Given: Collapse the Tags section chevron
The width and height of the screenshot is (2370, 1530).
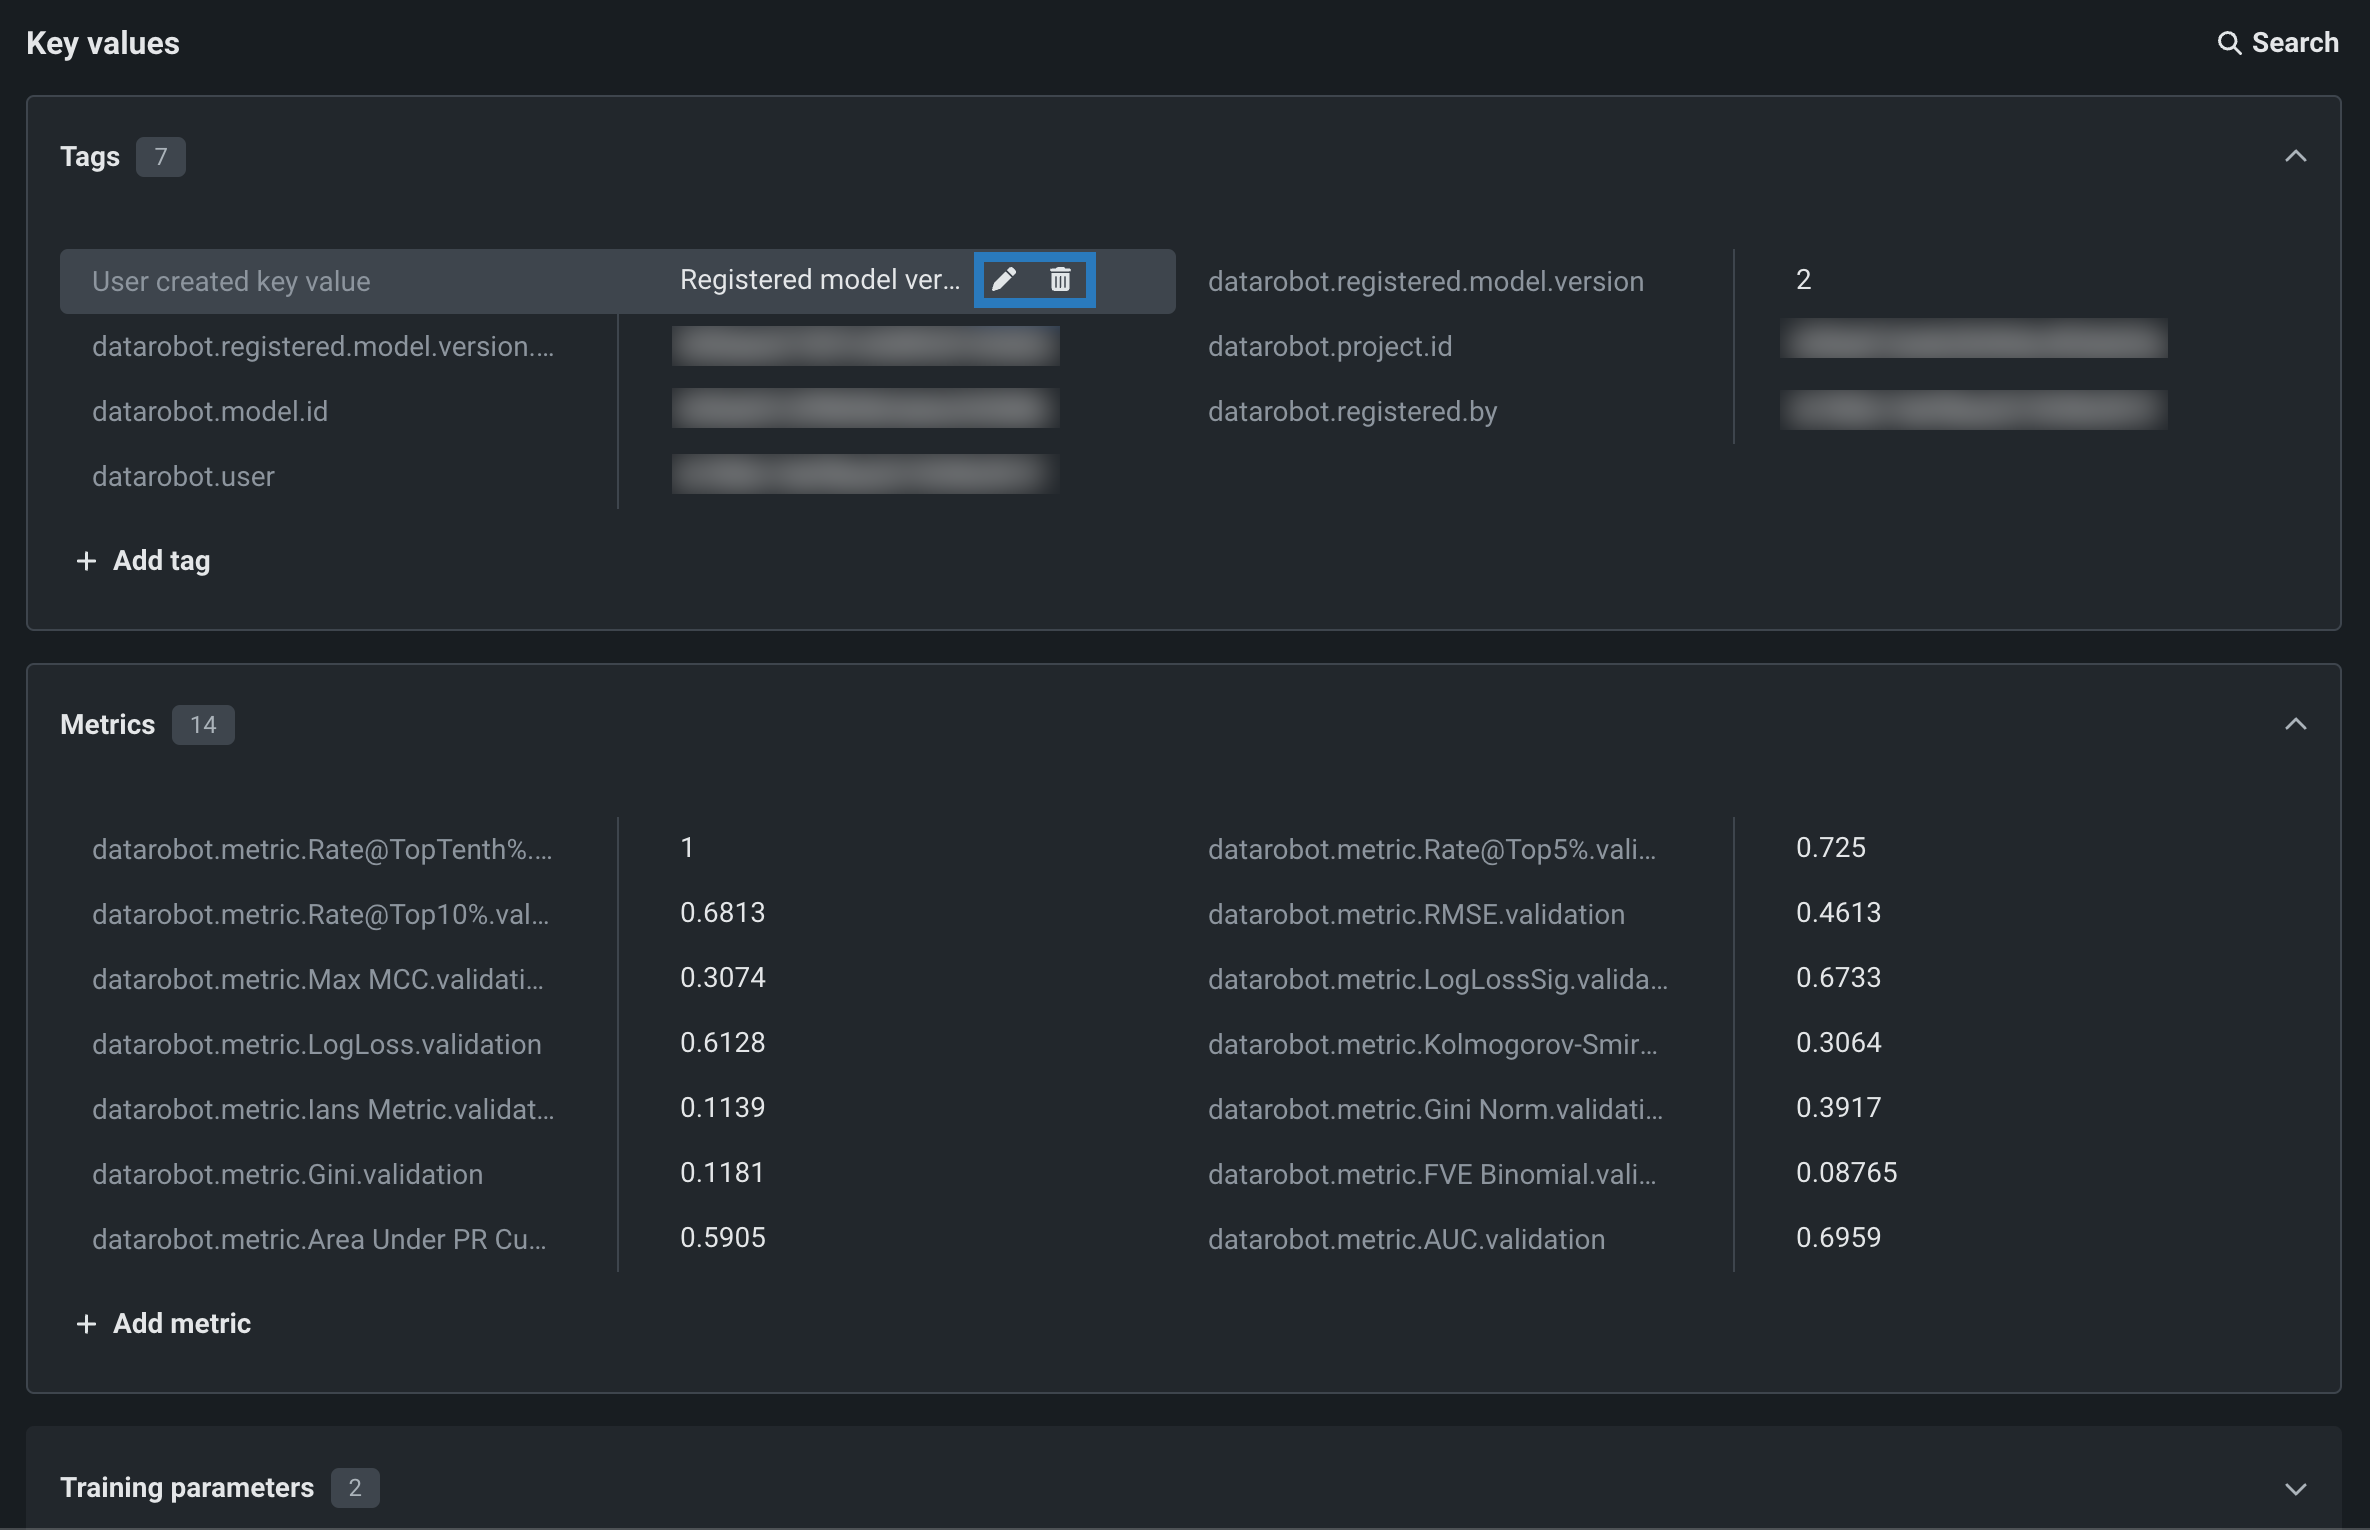Looking at the screenshot, I should (2295, 157).
